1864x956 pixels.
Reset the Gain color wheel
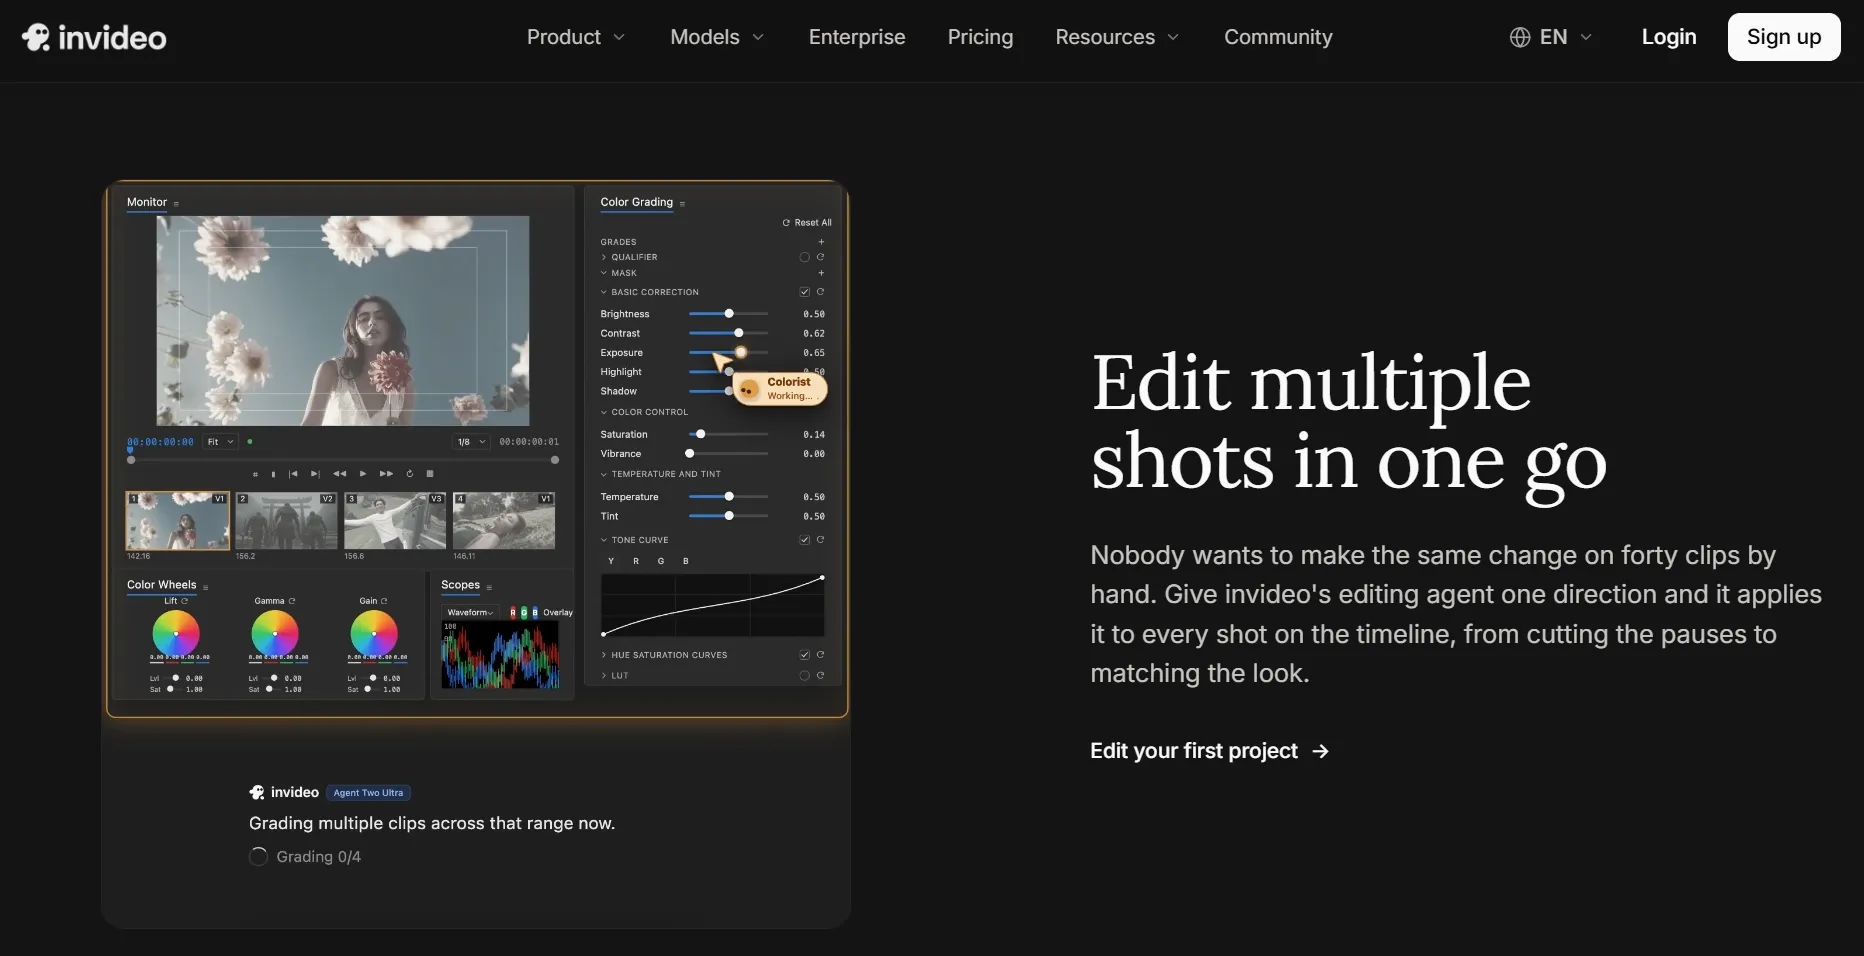click(384, 601)
